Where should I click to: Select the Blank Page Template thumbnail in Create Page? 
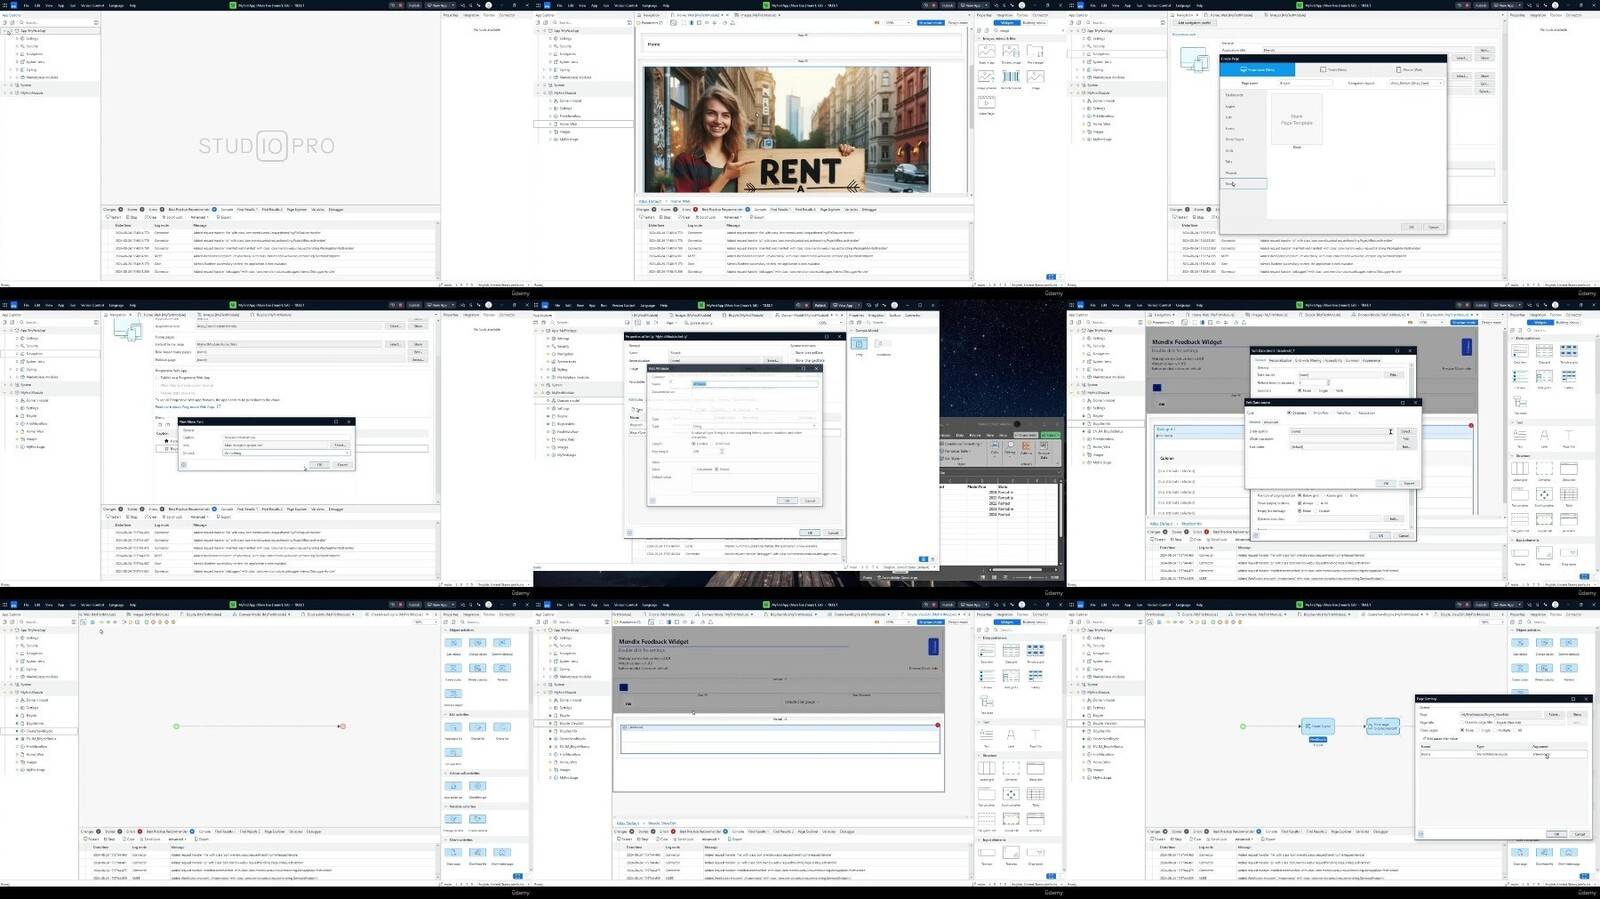click(1297, 119)
